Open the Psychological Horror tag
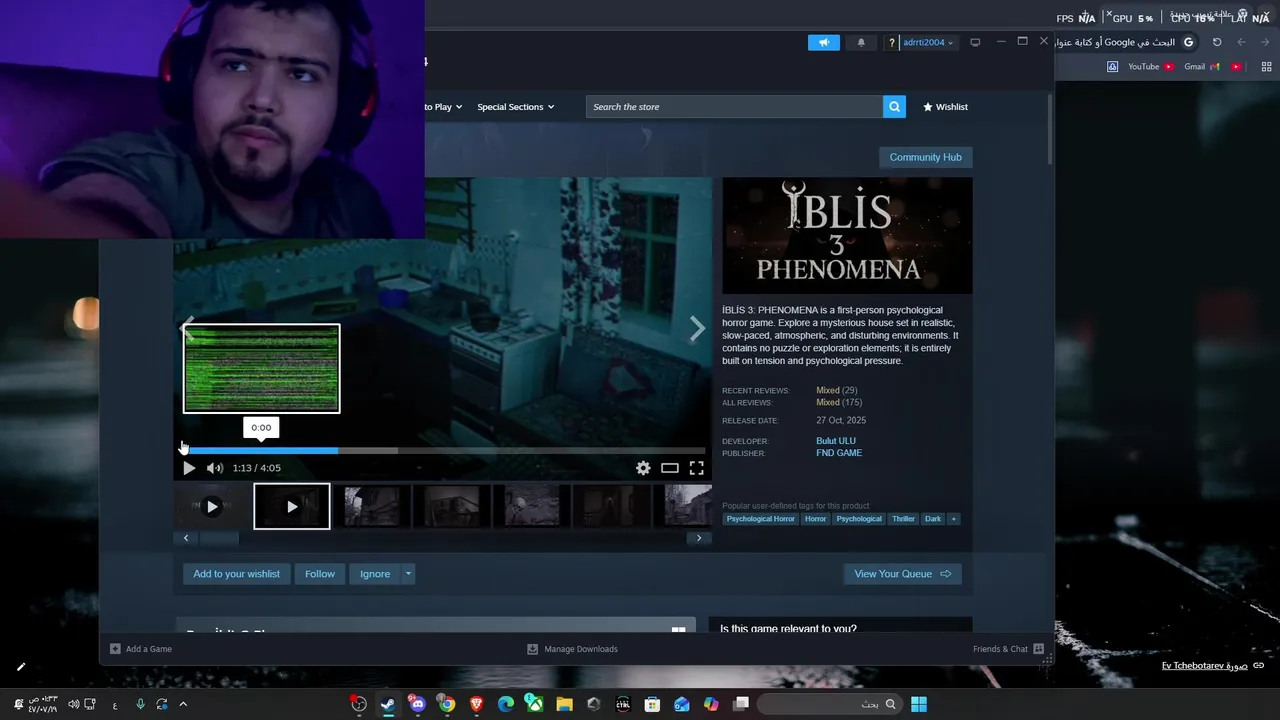Image resolution: width=1280 pixels, height=720 pixels. 760,519
